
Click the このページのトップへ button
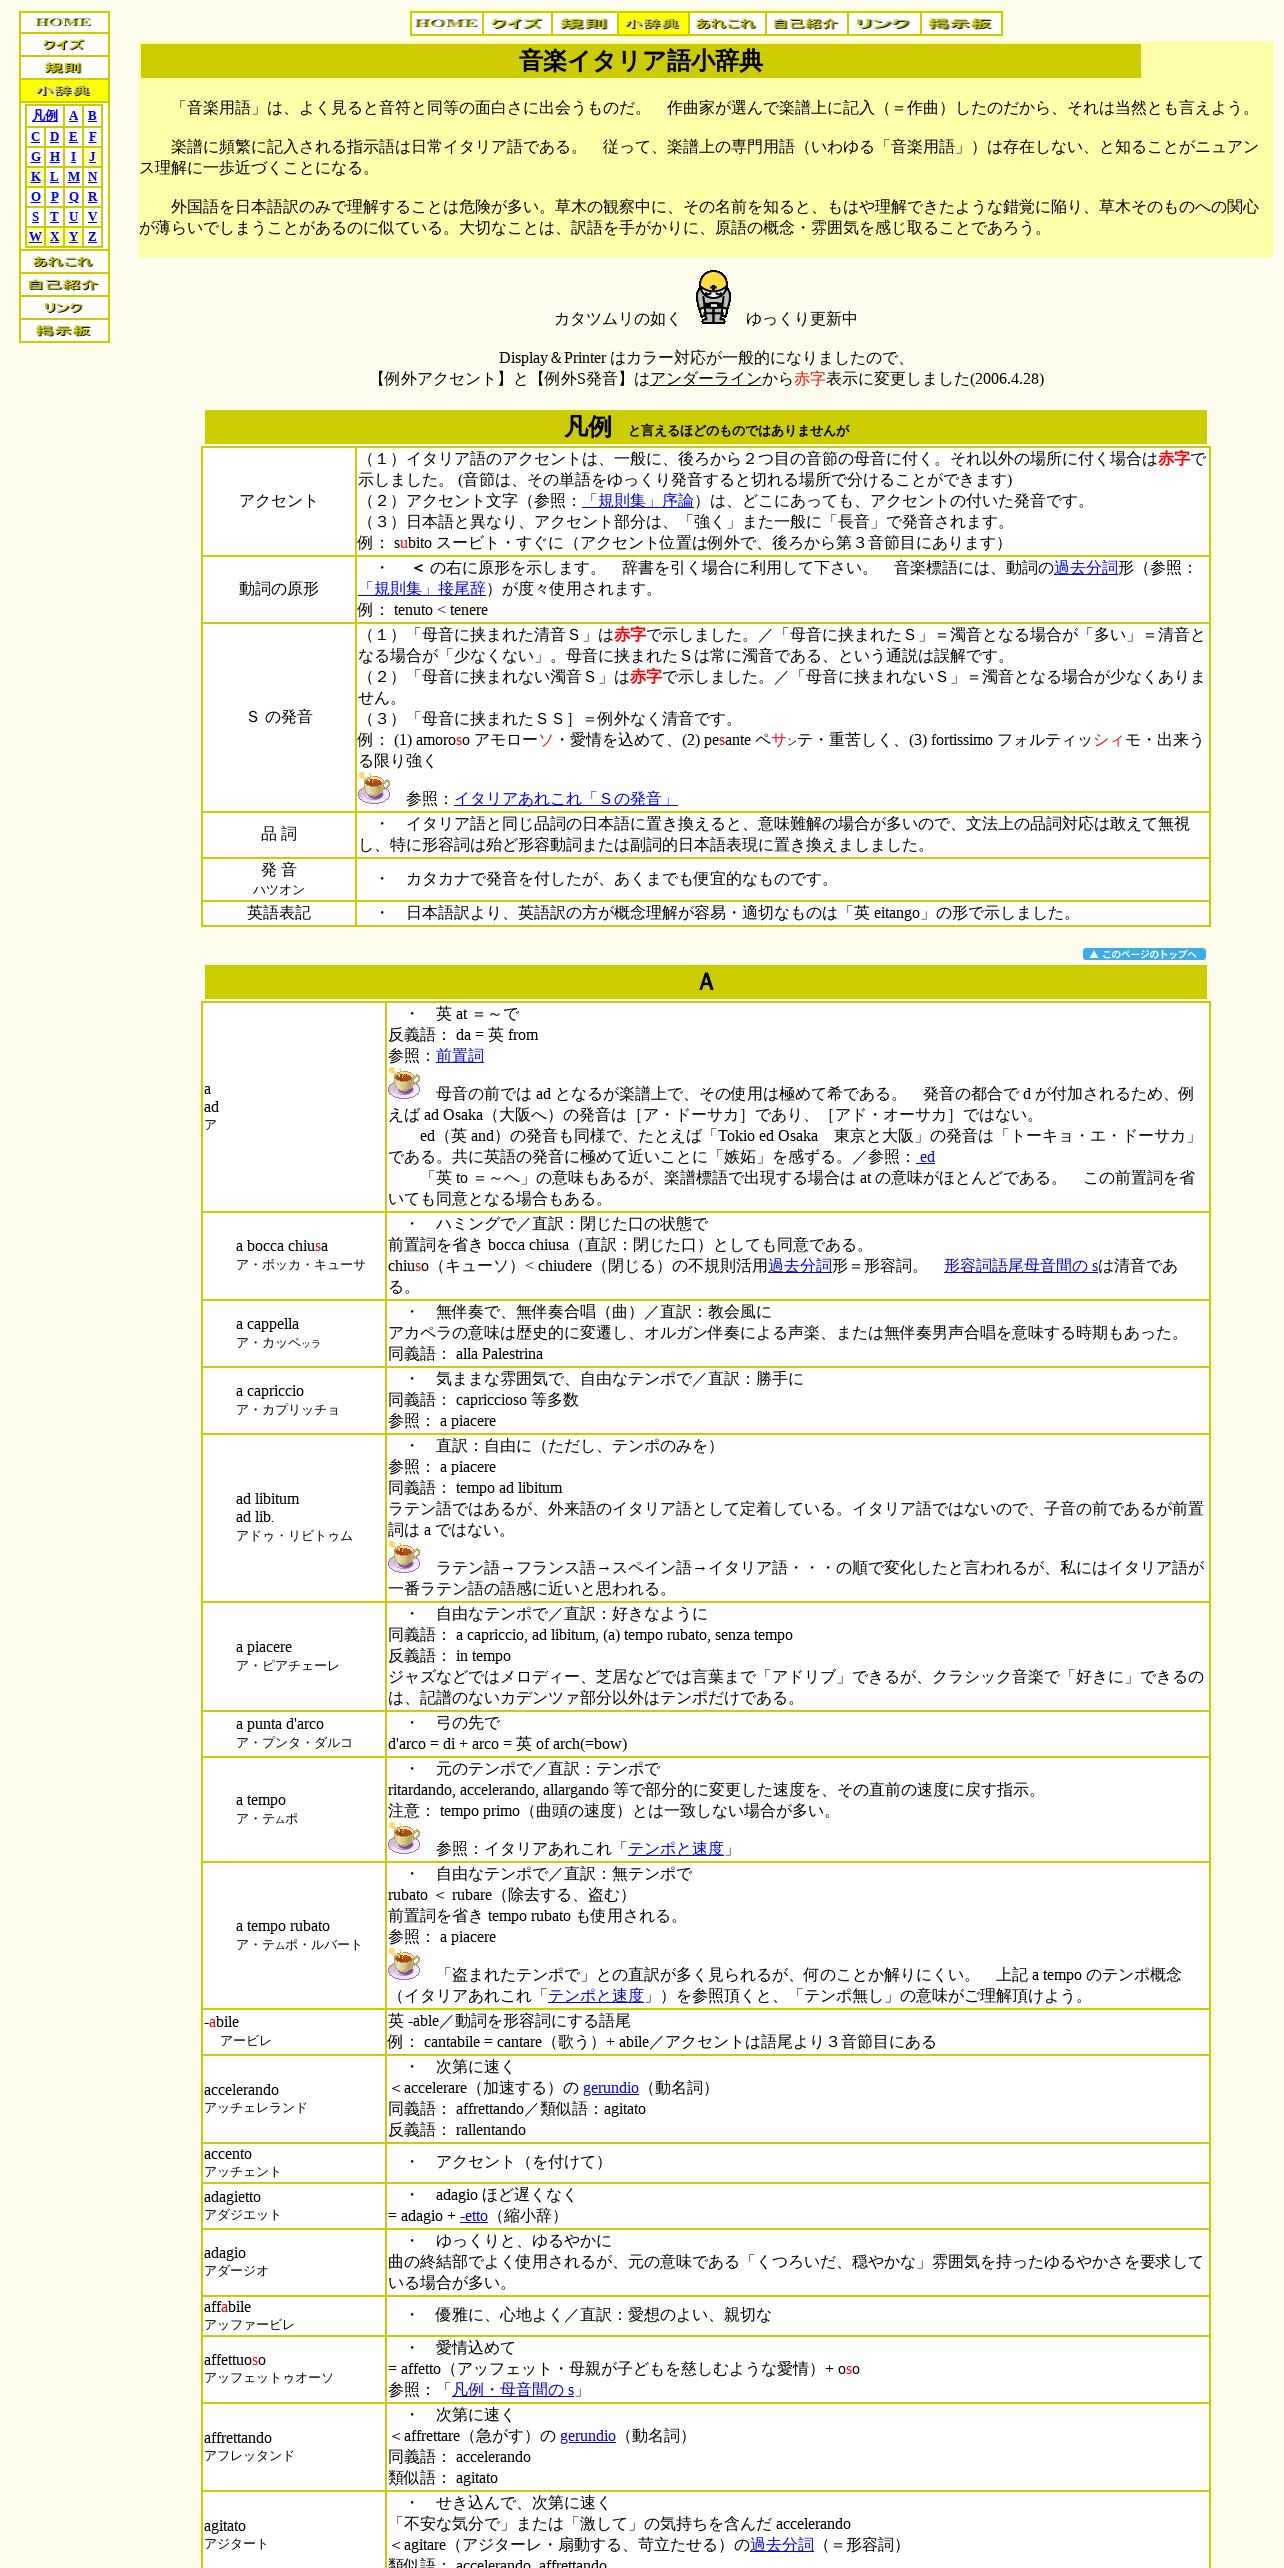coord(1144,954)
